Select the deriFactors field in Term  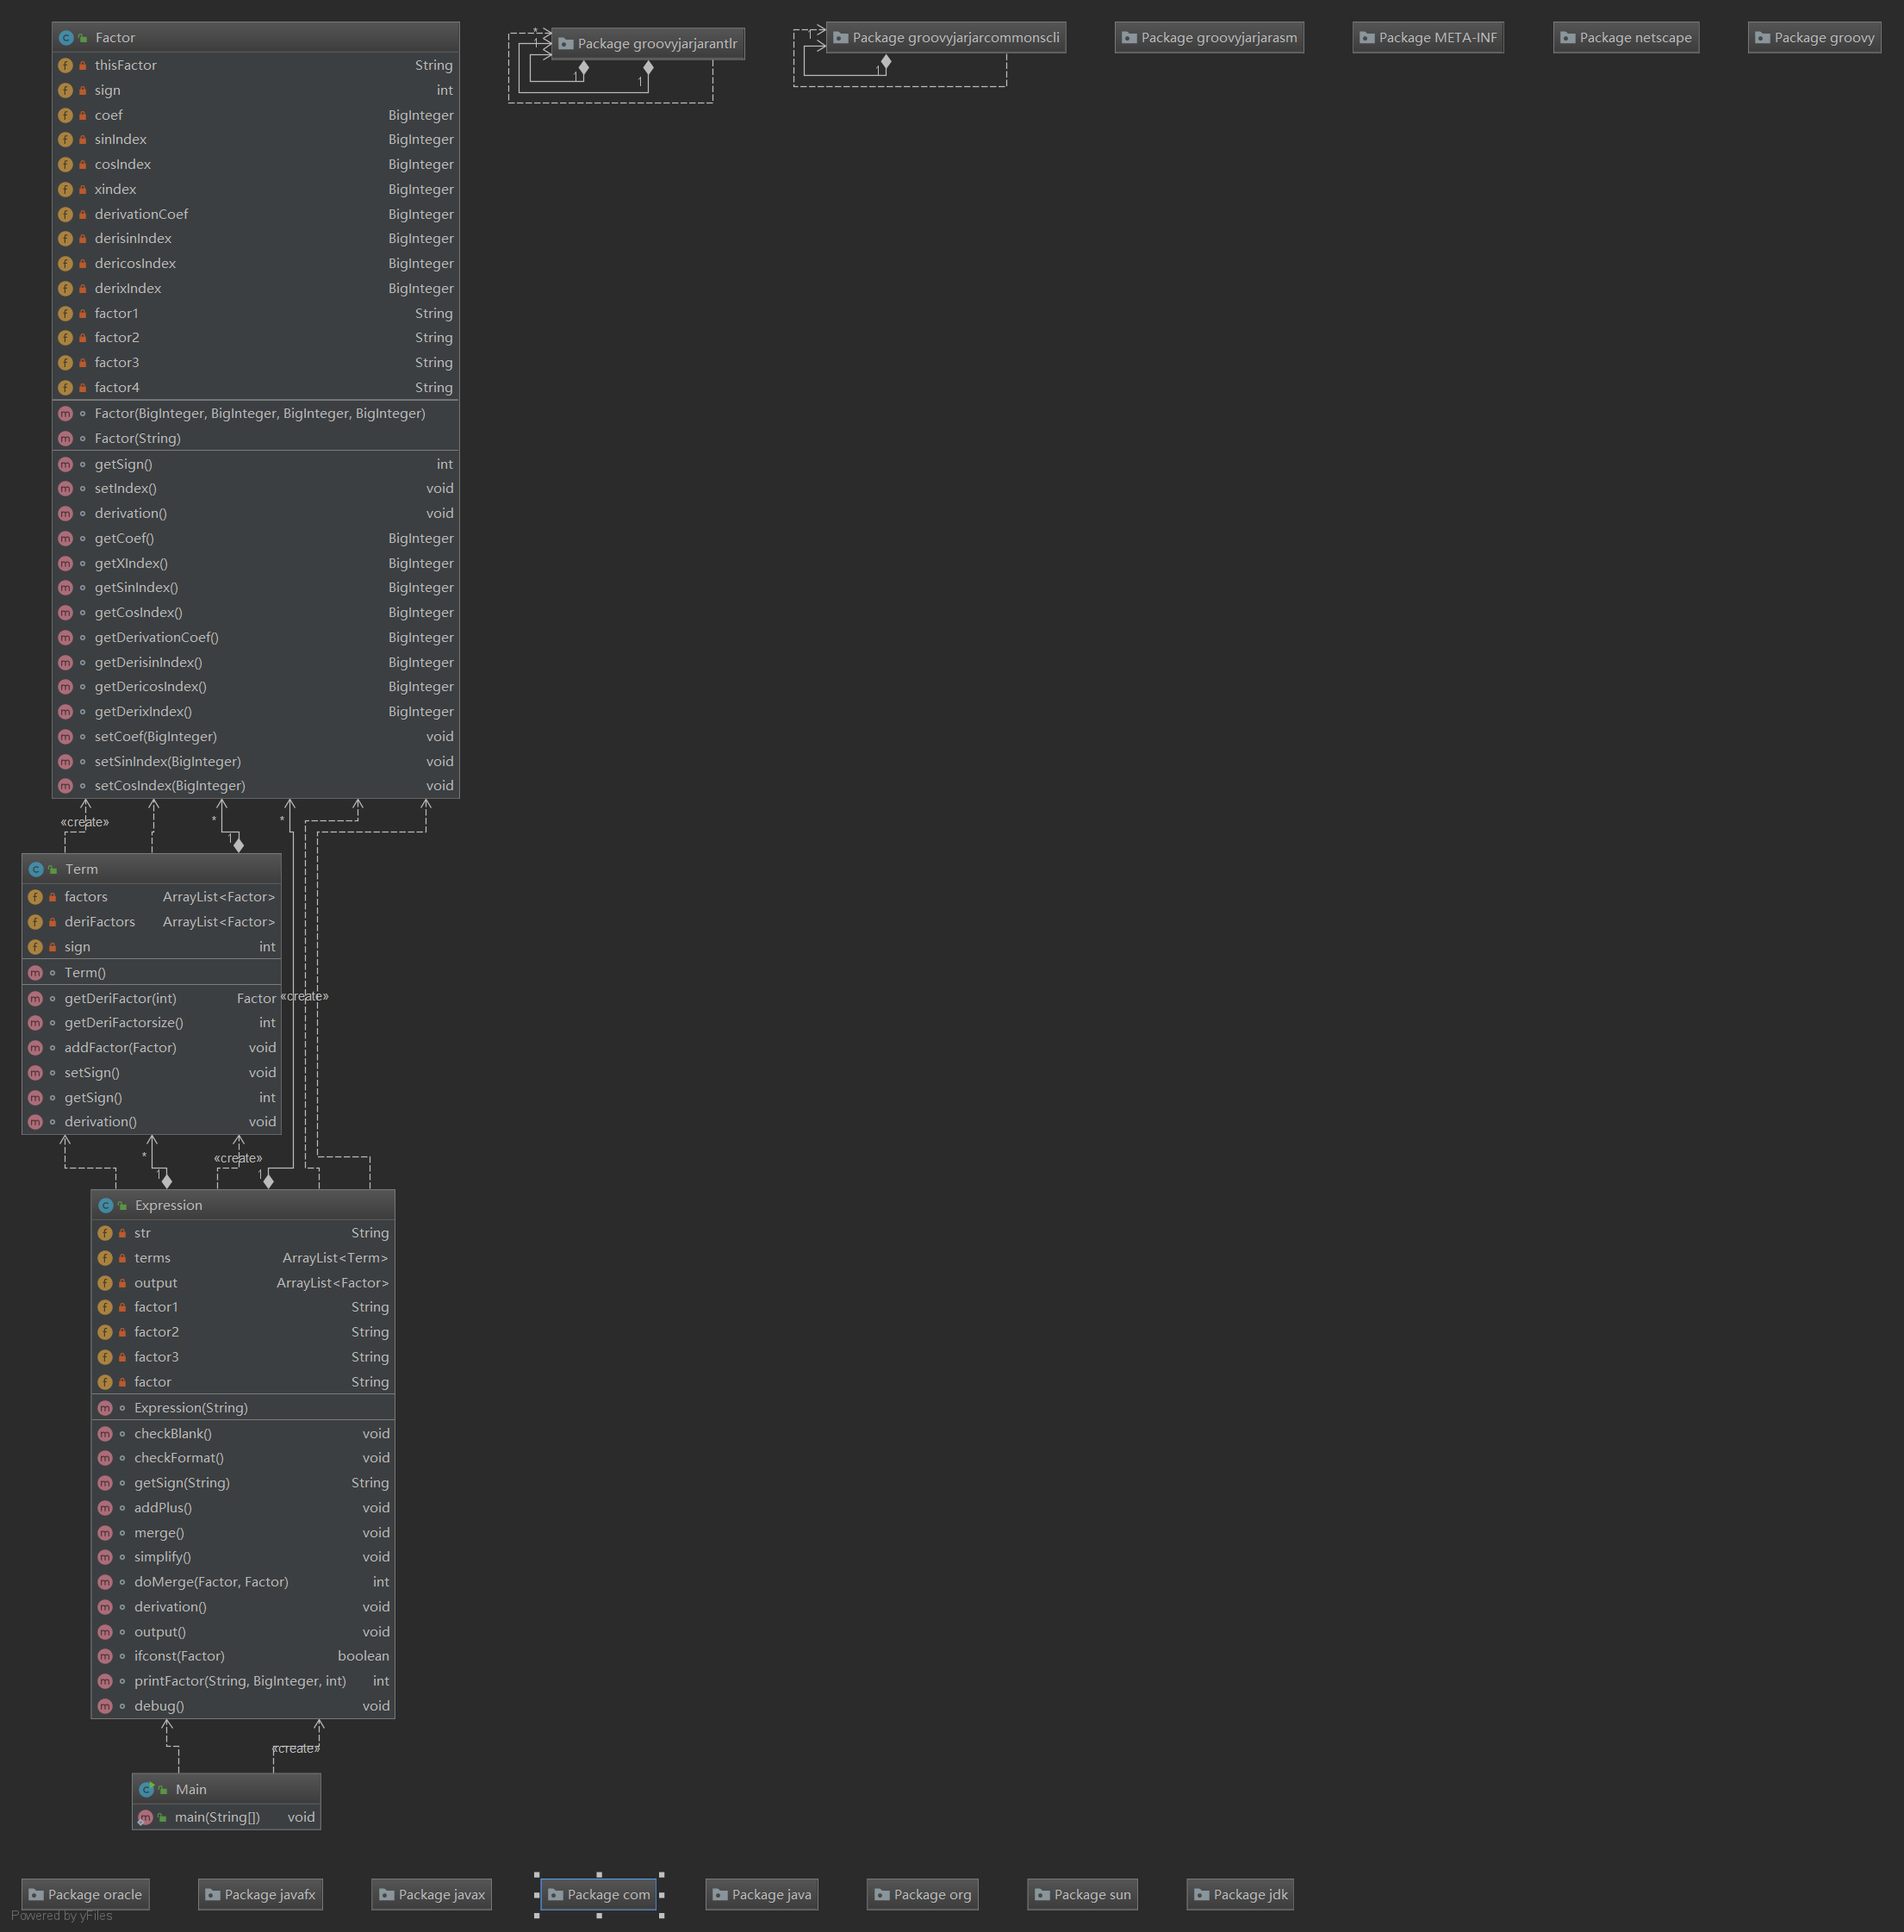tap(100, 922)
